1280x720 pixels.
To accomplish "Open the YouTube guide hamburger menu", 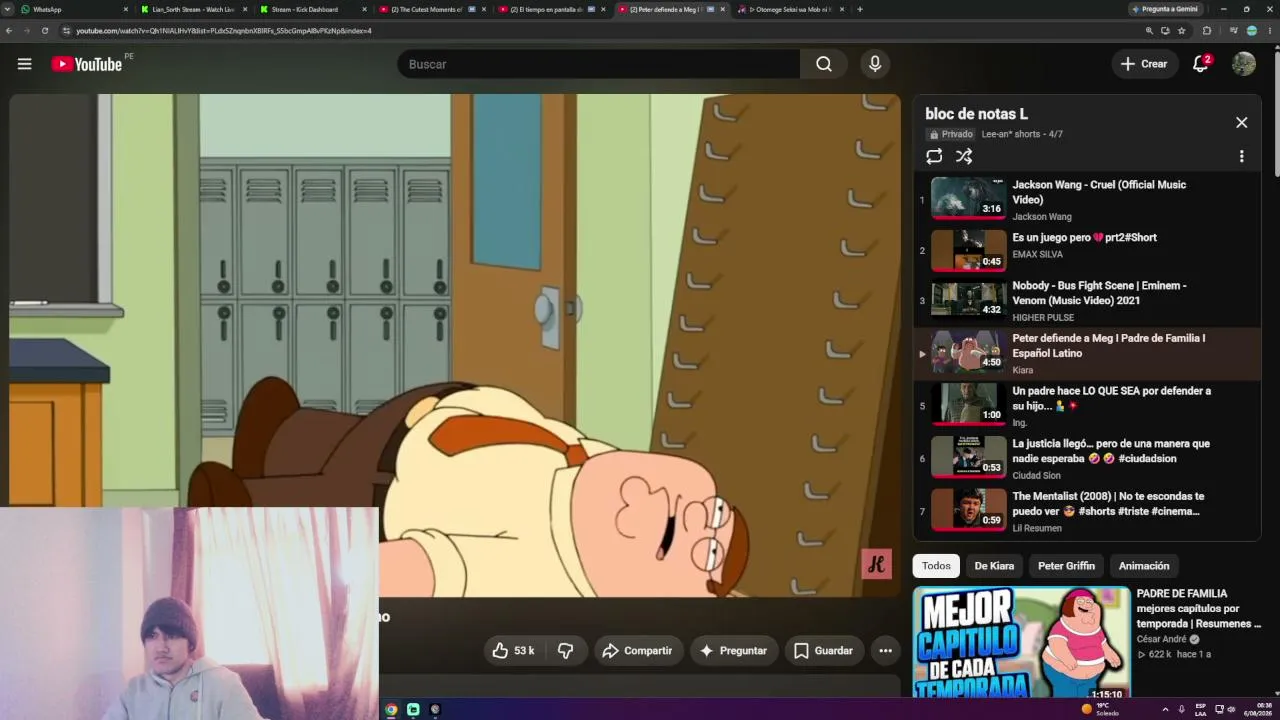I will coord(24,64).
